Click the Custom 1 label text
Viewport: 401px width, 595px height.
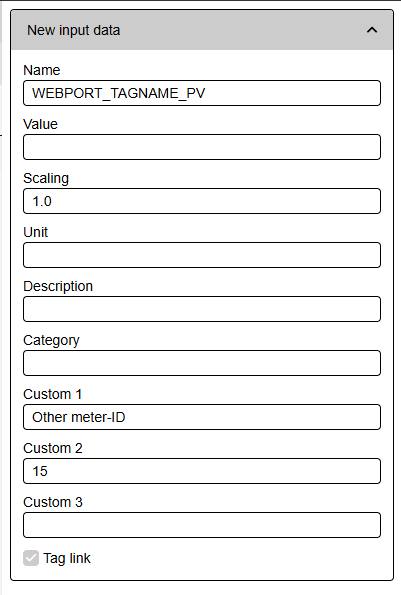pos(53,394)
